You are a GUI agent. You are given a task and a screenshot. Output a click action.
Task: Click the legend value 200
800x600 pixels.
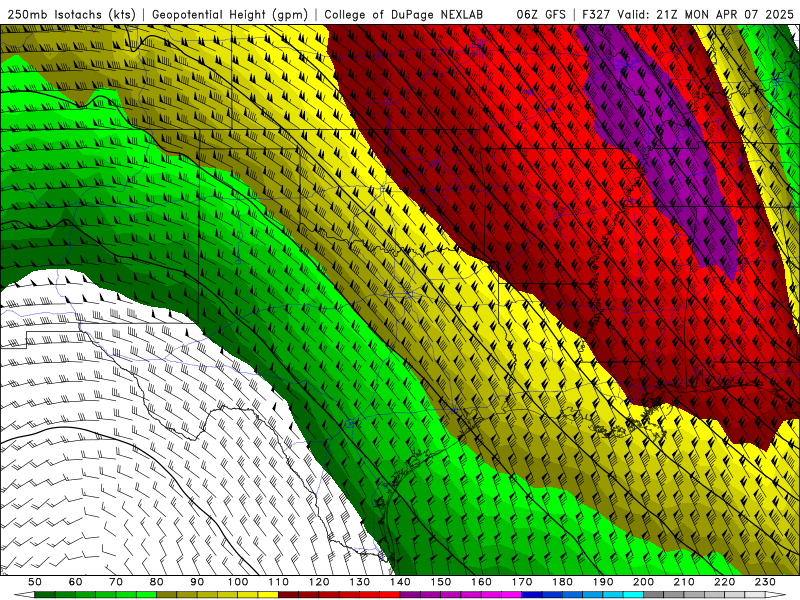[643, 582]
